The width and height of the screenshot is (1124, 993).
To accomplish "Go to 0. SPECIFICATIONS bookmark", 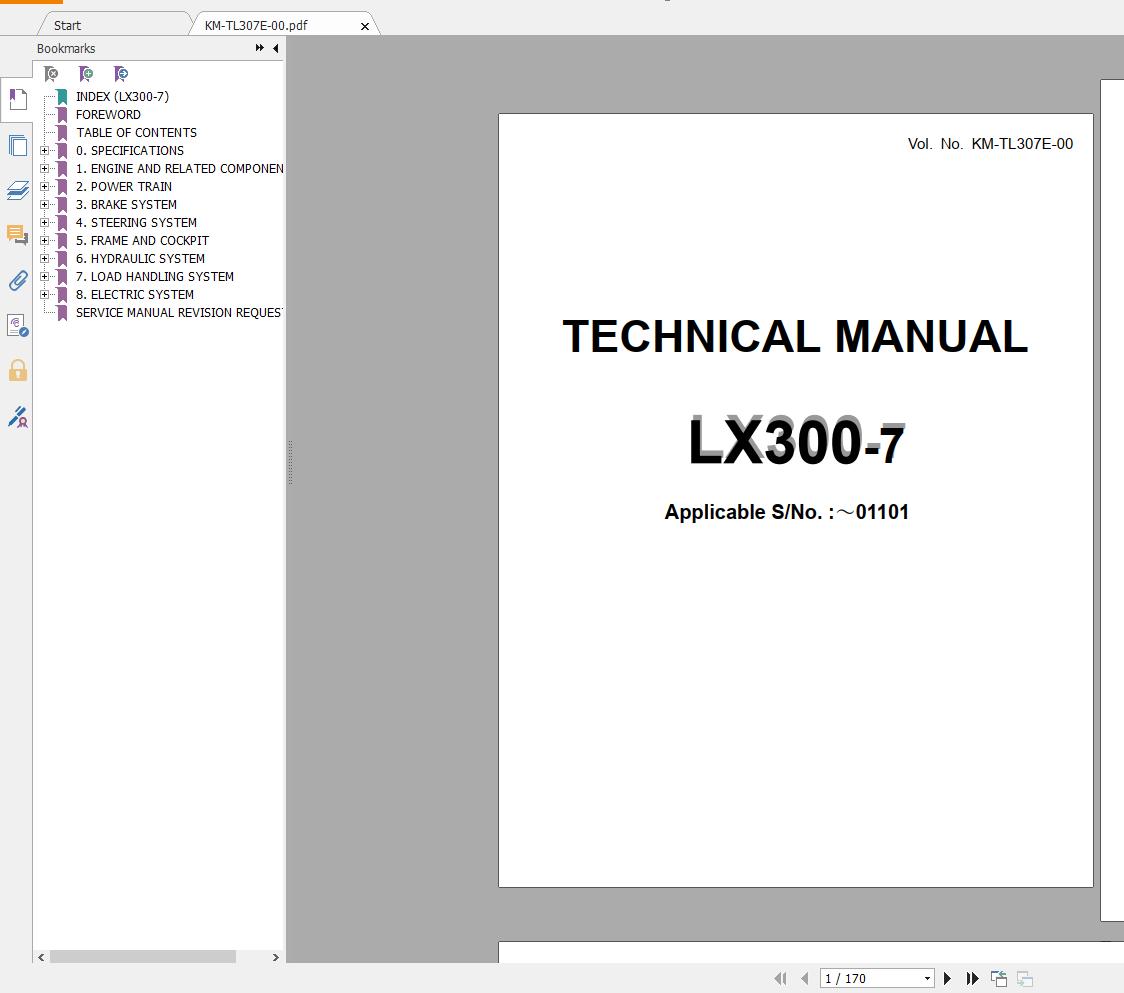I will (130, 151).
